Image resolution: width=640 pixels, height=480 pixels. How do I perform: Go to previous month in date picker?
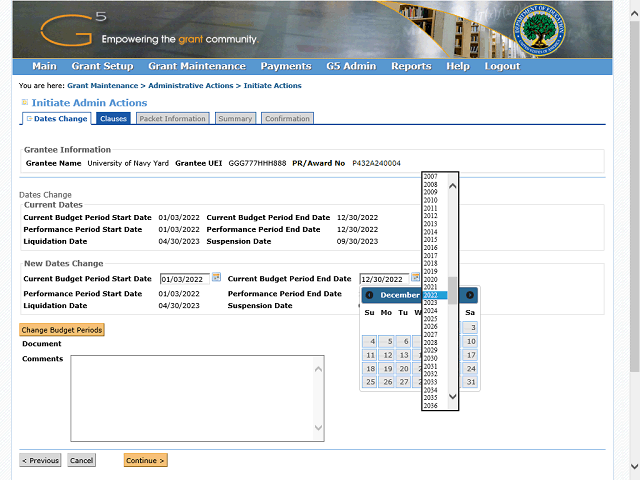[x=369, y=295]
